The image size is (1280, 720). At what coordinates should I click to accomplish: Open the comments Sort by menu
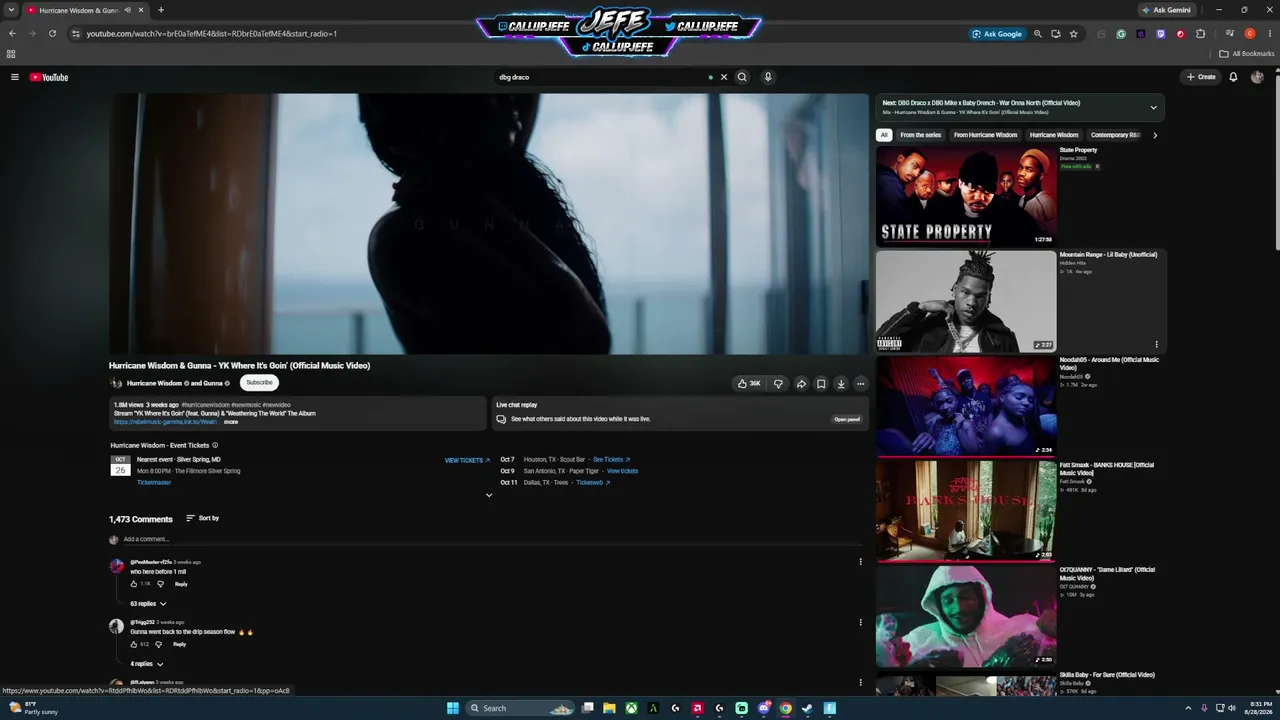pos(202,518)
